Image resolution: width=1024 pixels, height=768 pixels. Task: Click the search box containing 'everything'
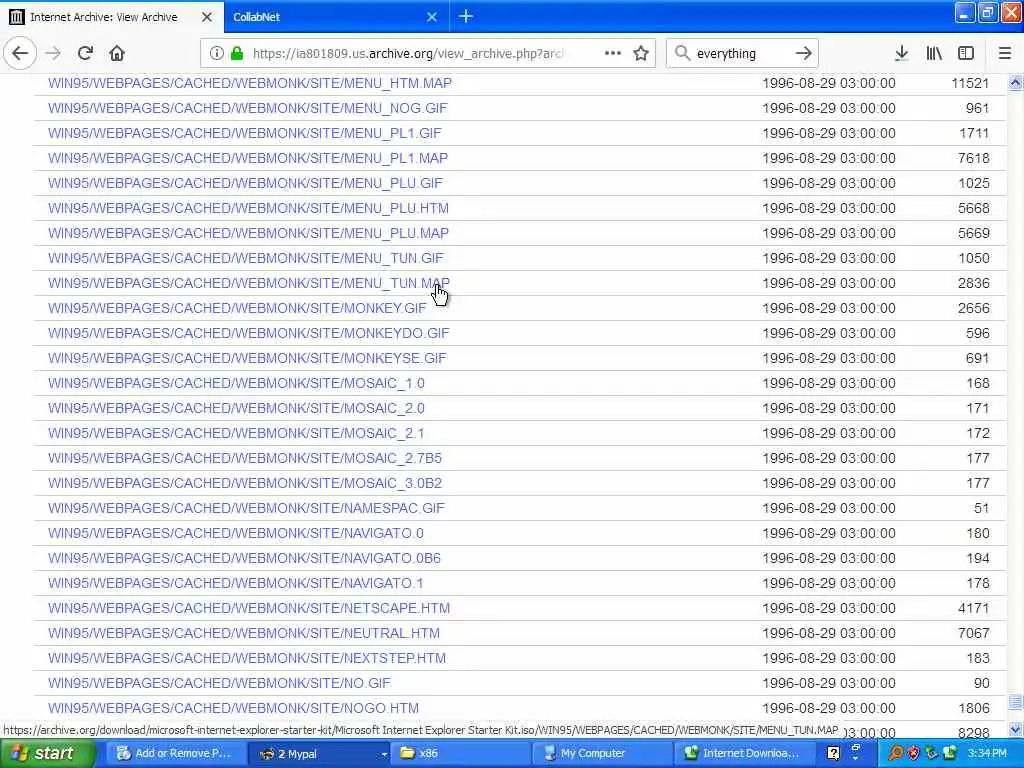741,54
